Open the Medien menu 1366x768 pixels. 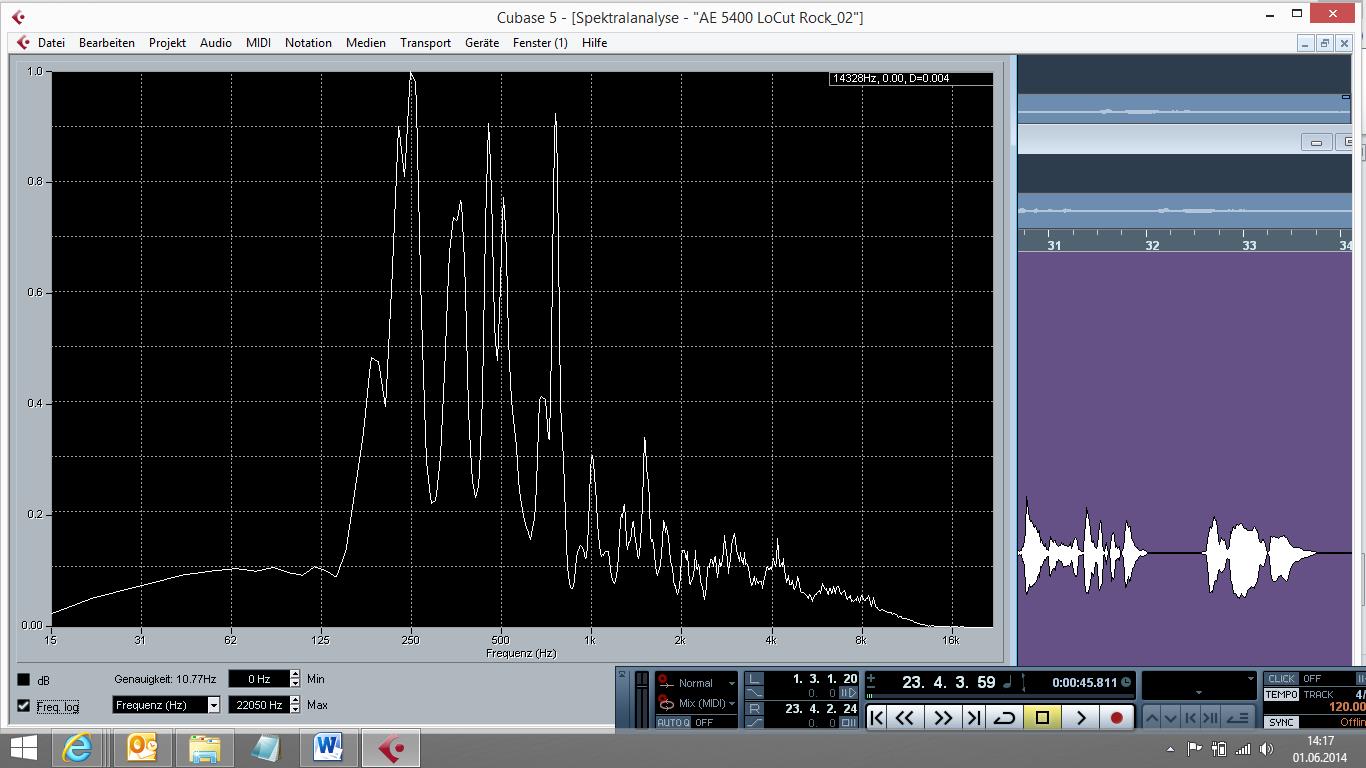coord(366,43)
